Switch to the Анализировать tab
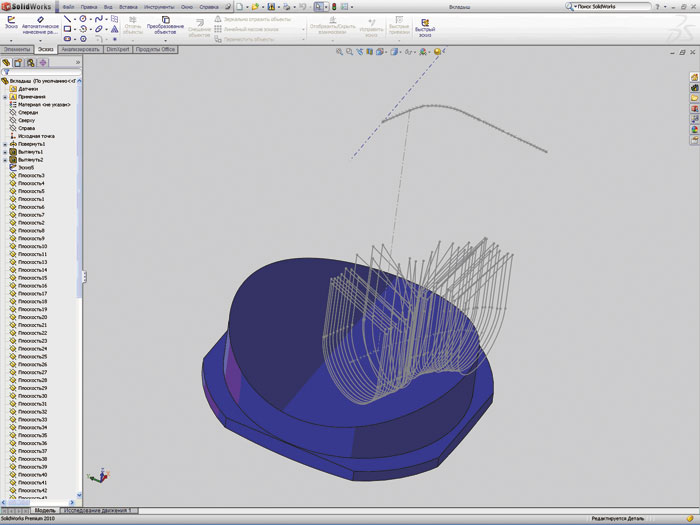 pos(79,48)
